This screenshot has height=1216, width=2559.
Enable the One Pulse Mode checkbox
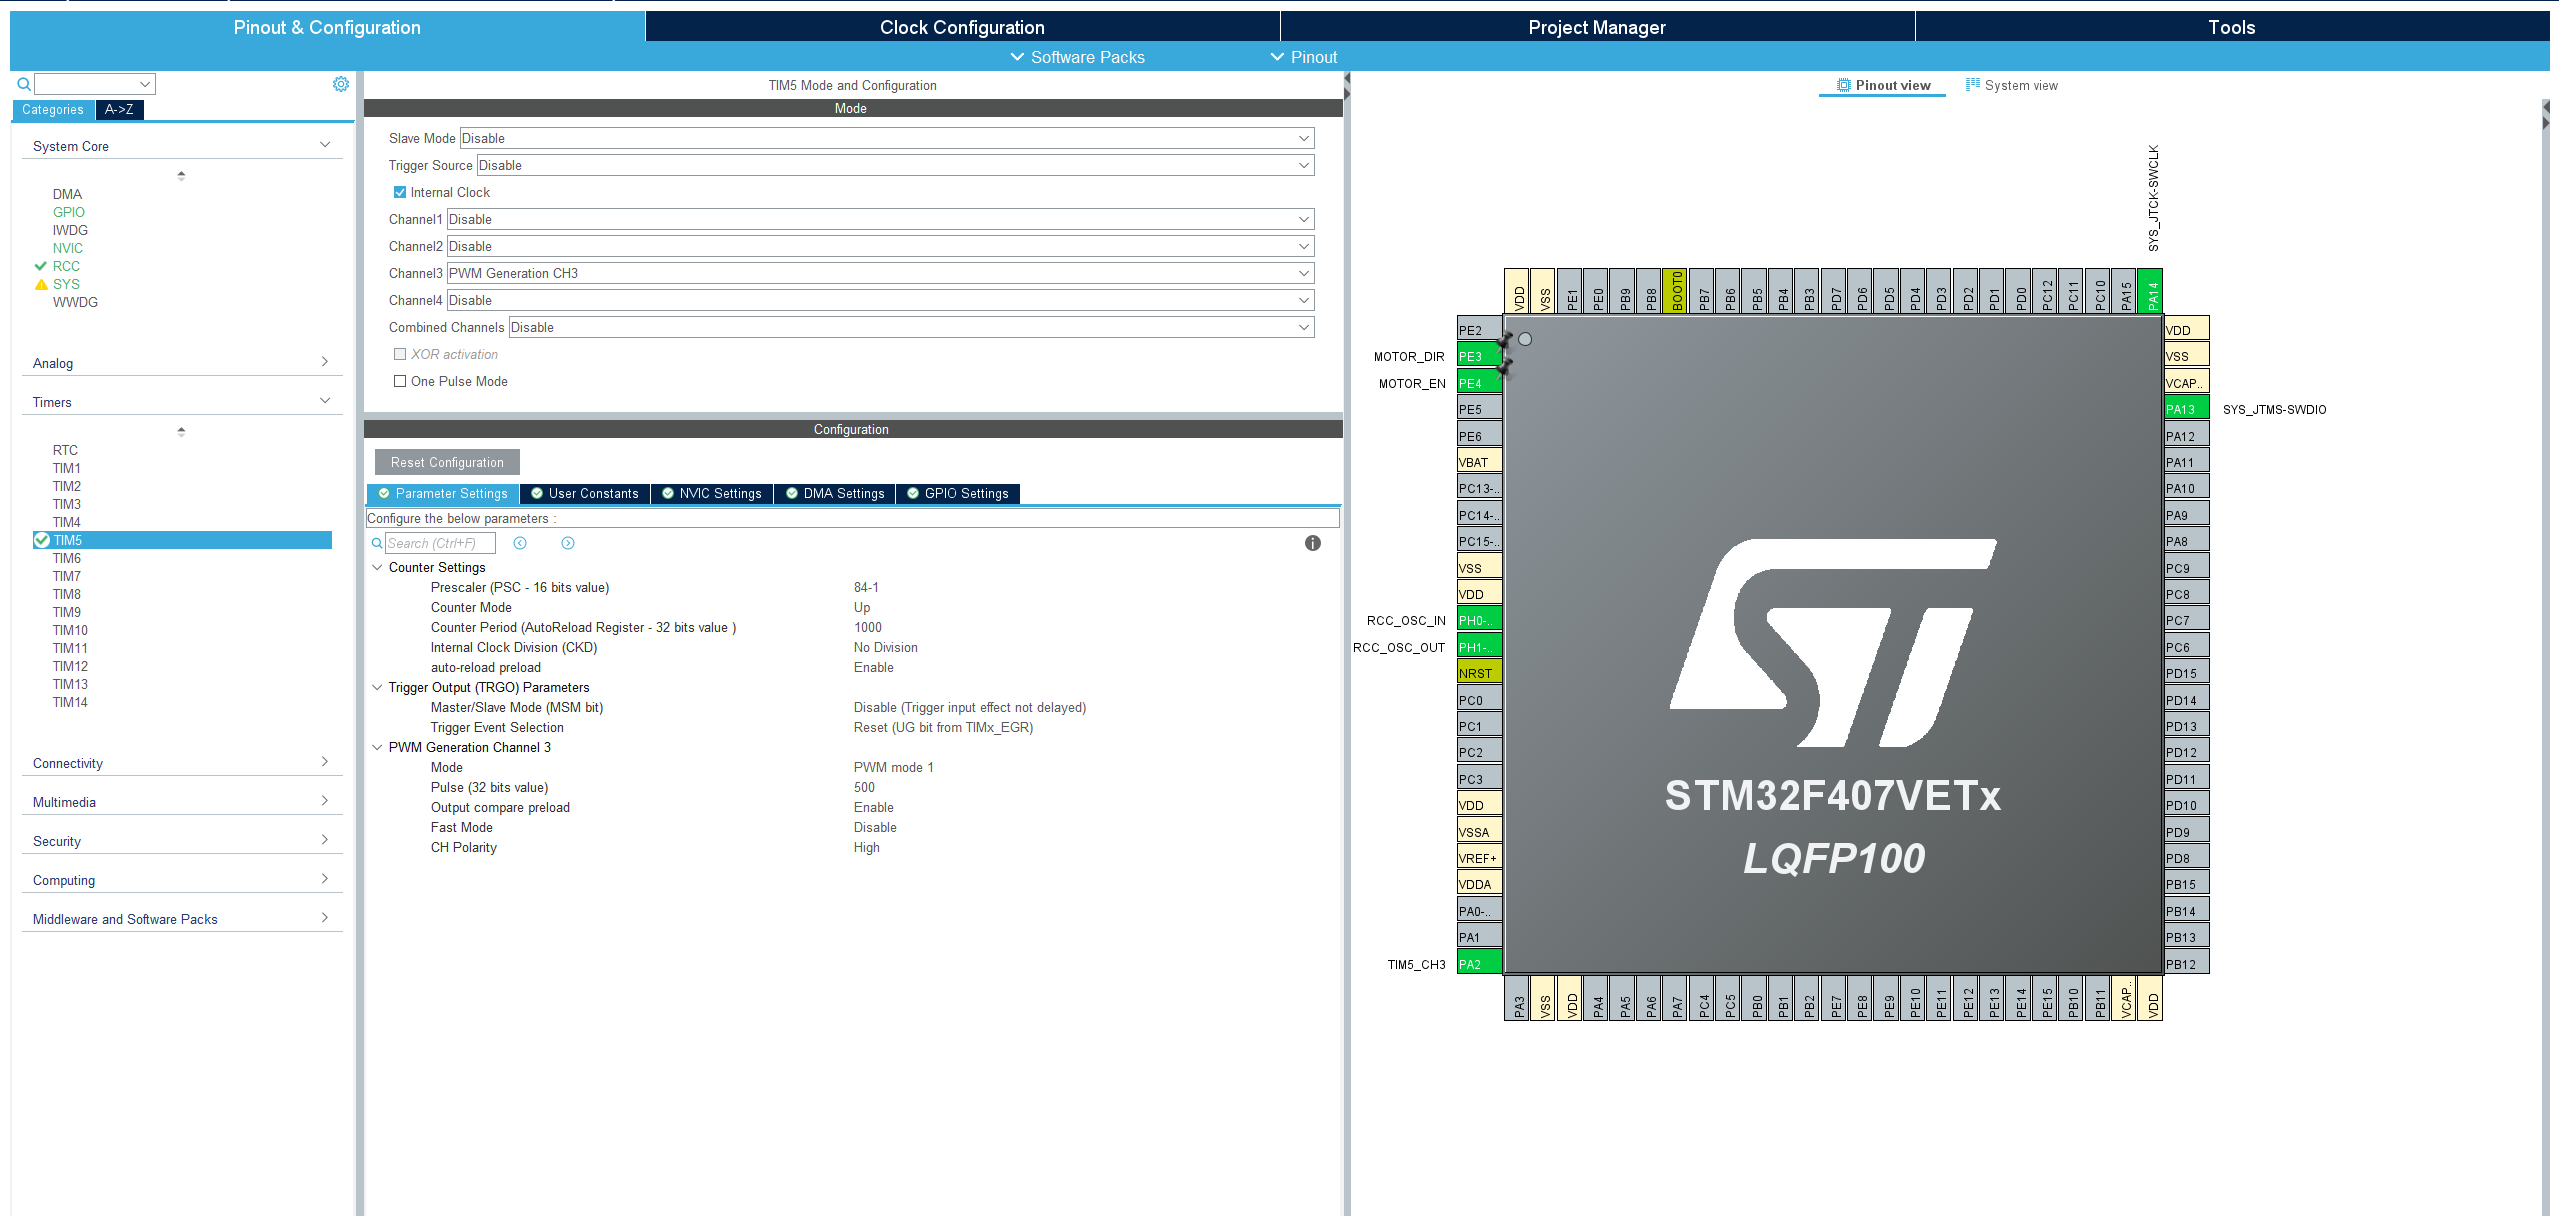[x=400, y=381]
